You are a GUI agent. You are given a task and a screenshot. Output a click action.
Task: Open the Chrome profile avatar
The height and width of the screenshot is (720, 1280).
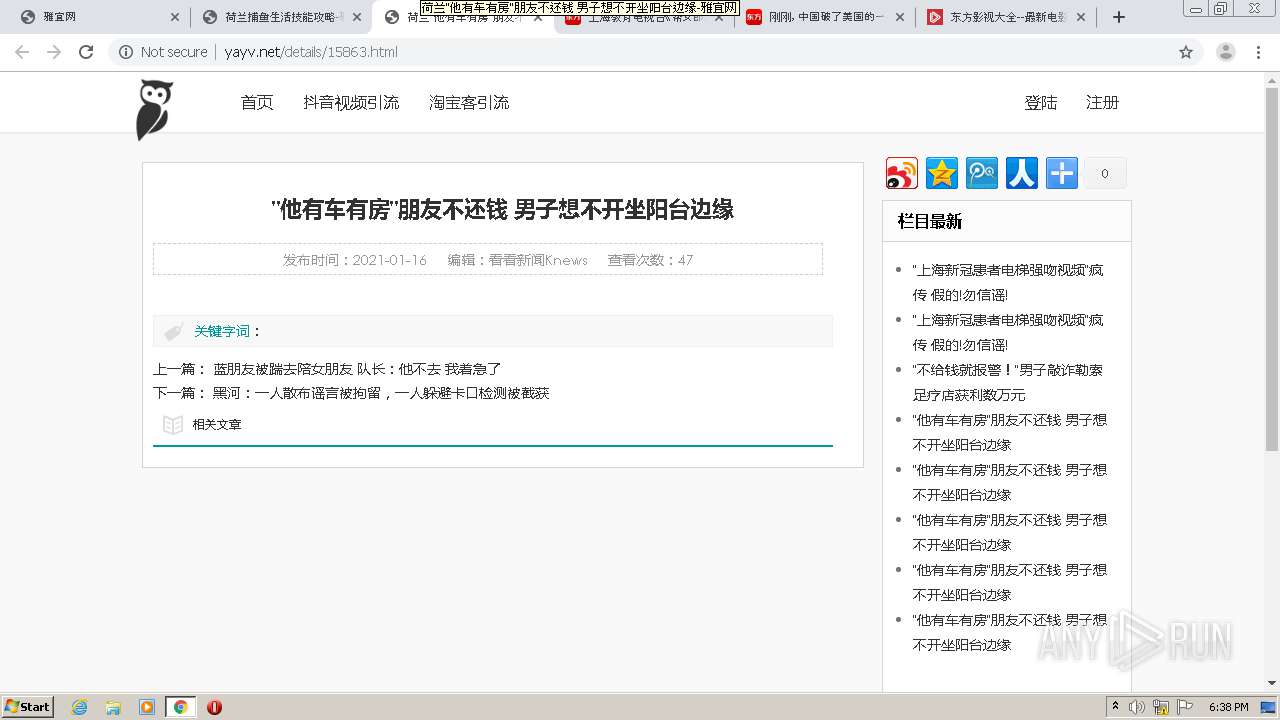pyautogui.click(x=1226, y=52)
